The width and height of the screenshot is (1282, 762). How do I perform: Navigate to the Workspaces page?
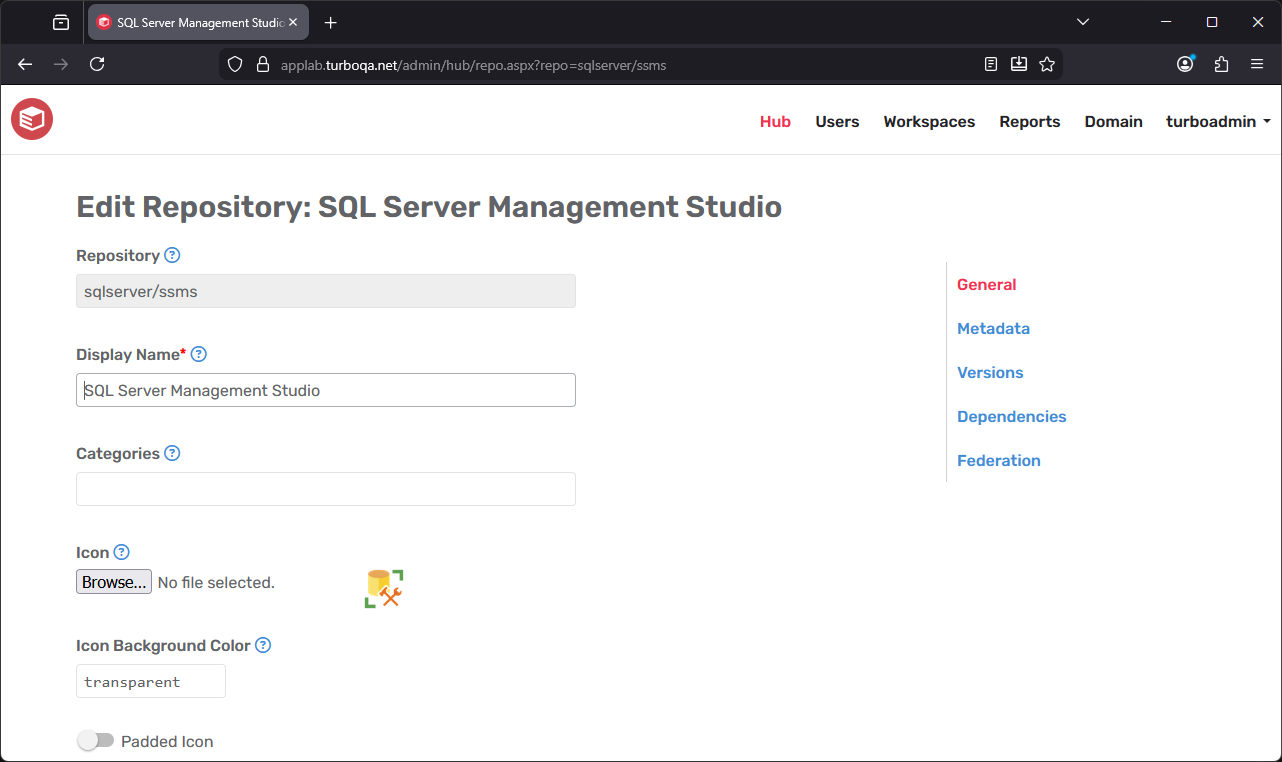[929, 121]
